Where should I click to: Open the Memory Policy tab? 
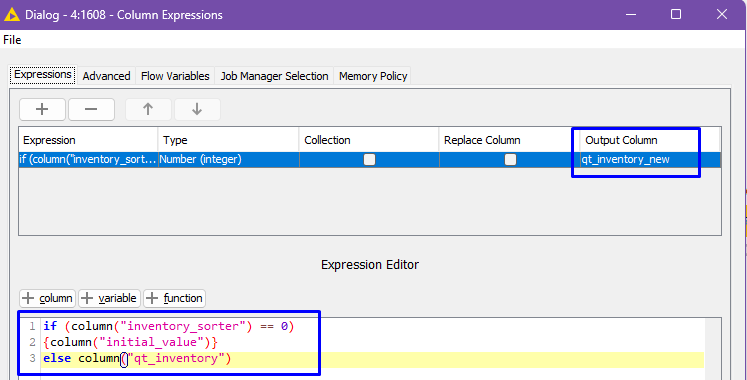point(373,76)
